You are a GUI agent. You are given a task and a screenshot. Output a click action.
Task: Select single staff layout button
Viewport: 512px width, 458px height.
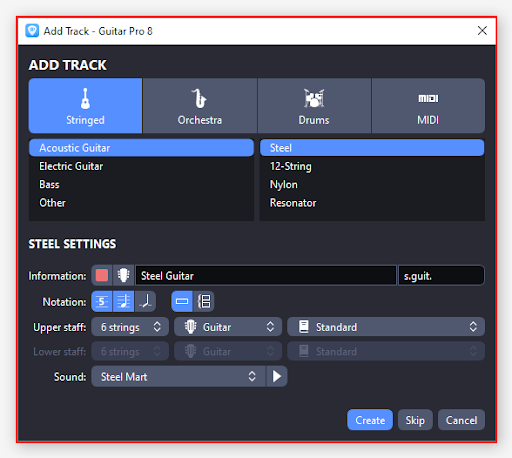click(x=182, y=302)
